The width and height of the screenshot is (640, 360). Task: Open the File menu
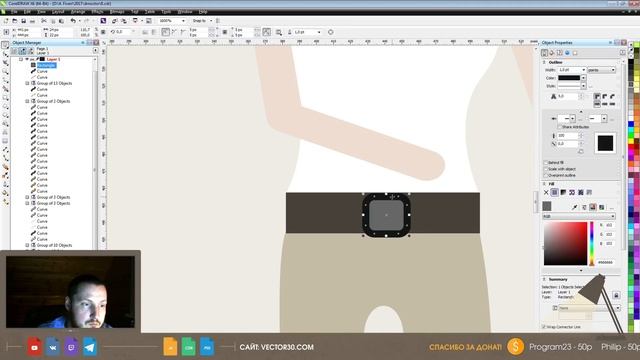tap(14, 12)
